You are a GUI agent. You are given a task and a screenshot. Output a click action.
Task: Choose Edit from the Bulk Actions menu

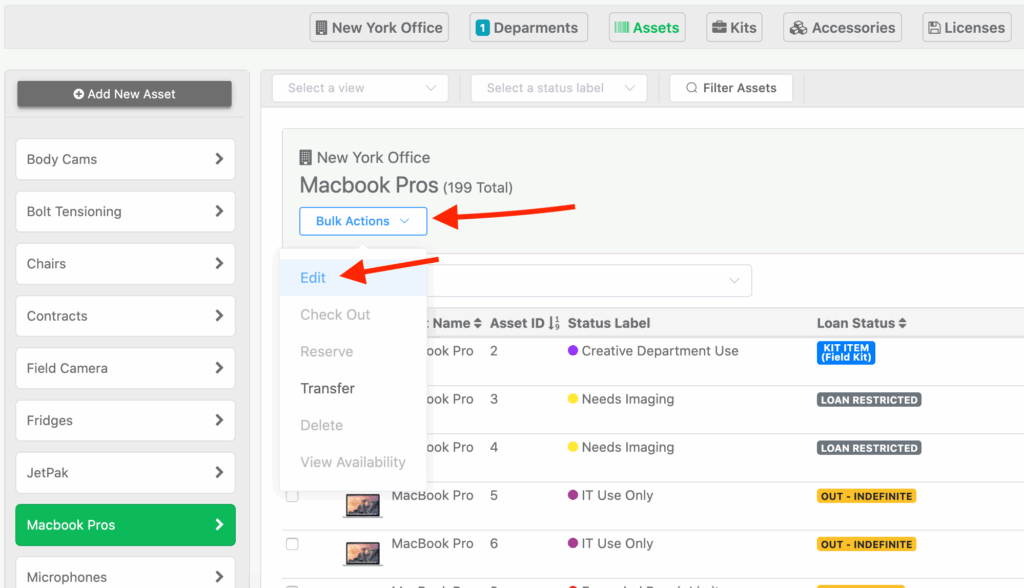[313, 277]
